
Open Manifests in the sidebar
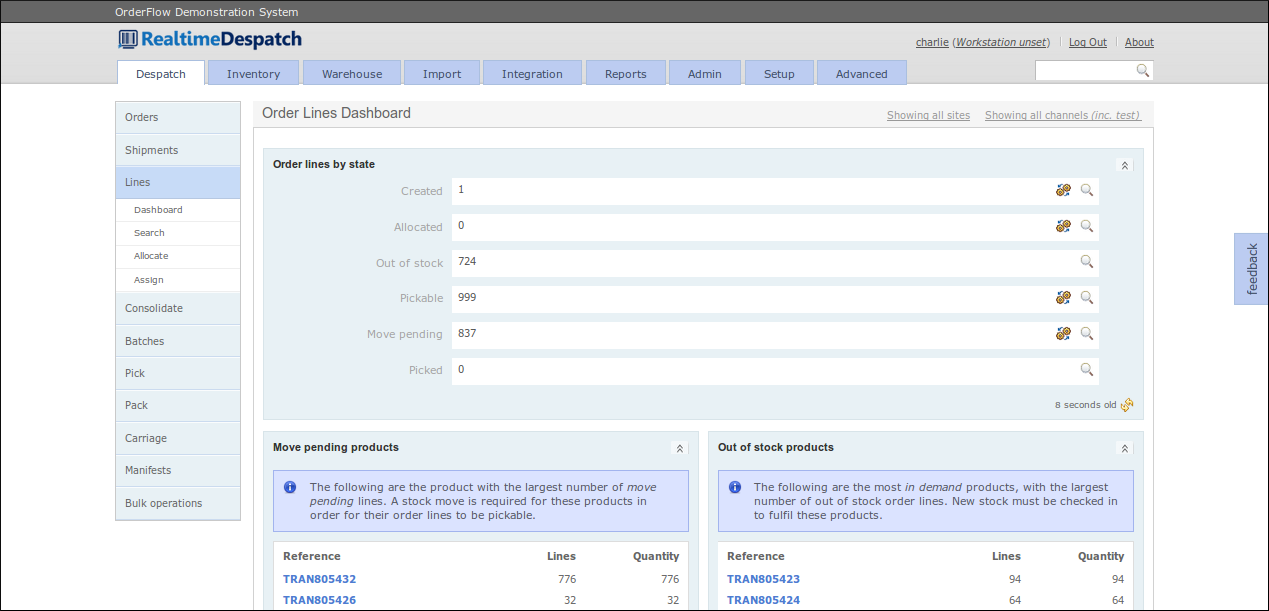(178, 470)
